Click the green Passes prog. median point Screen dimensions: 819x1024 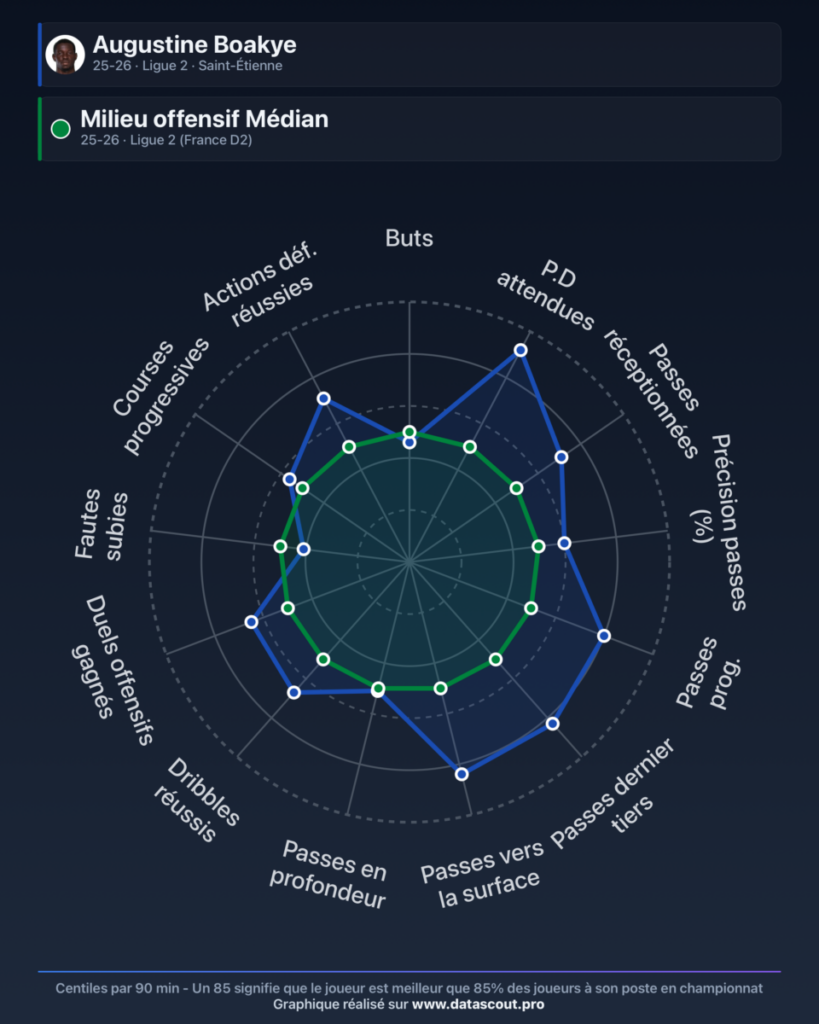click(531, 608)
